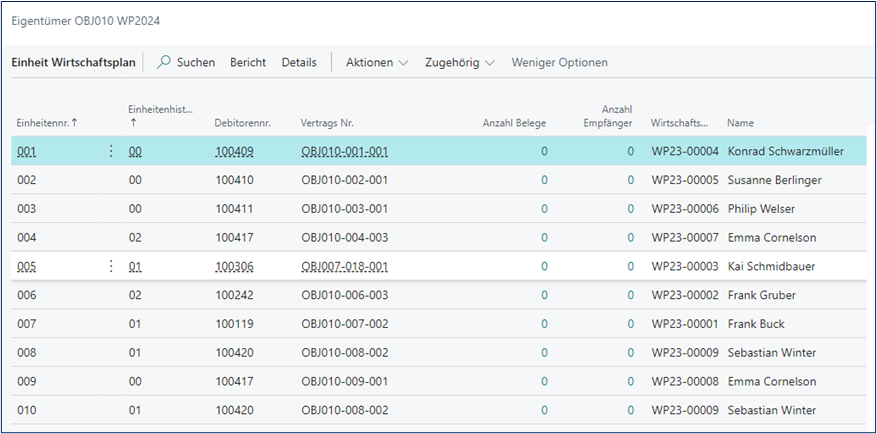Open the Bericht menu
Image resolution: width=877 pixels, height=434 pixels.
click(248, 62)
